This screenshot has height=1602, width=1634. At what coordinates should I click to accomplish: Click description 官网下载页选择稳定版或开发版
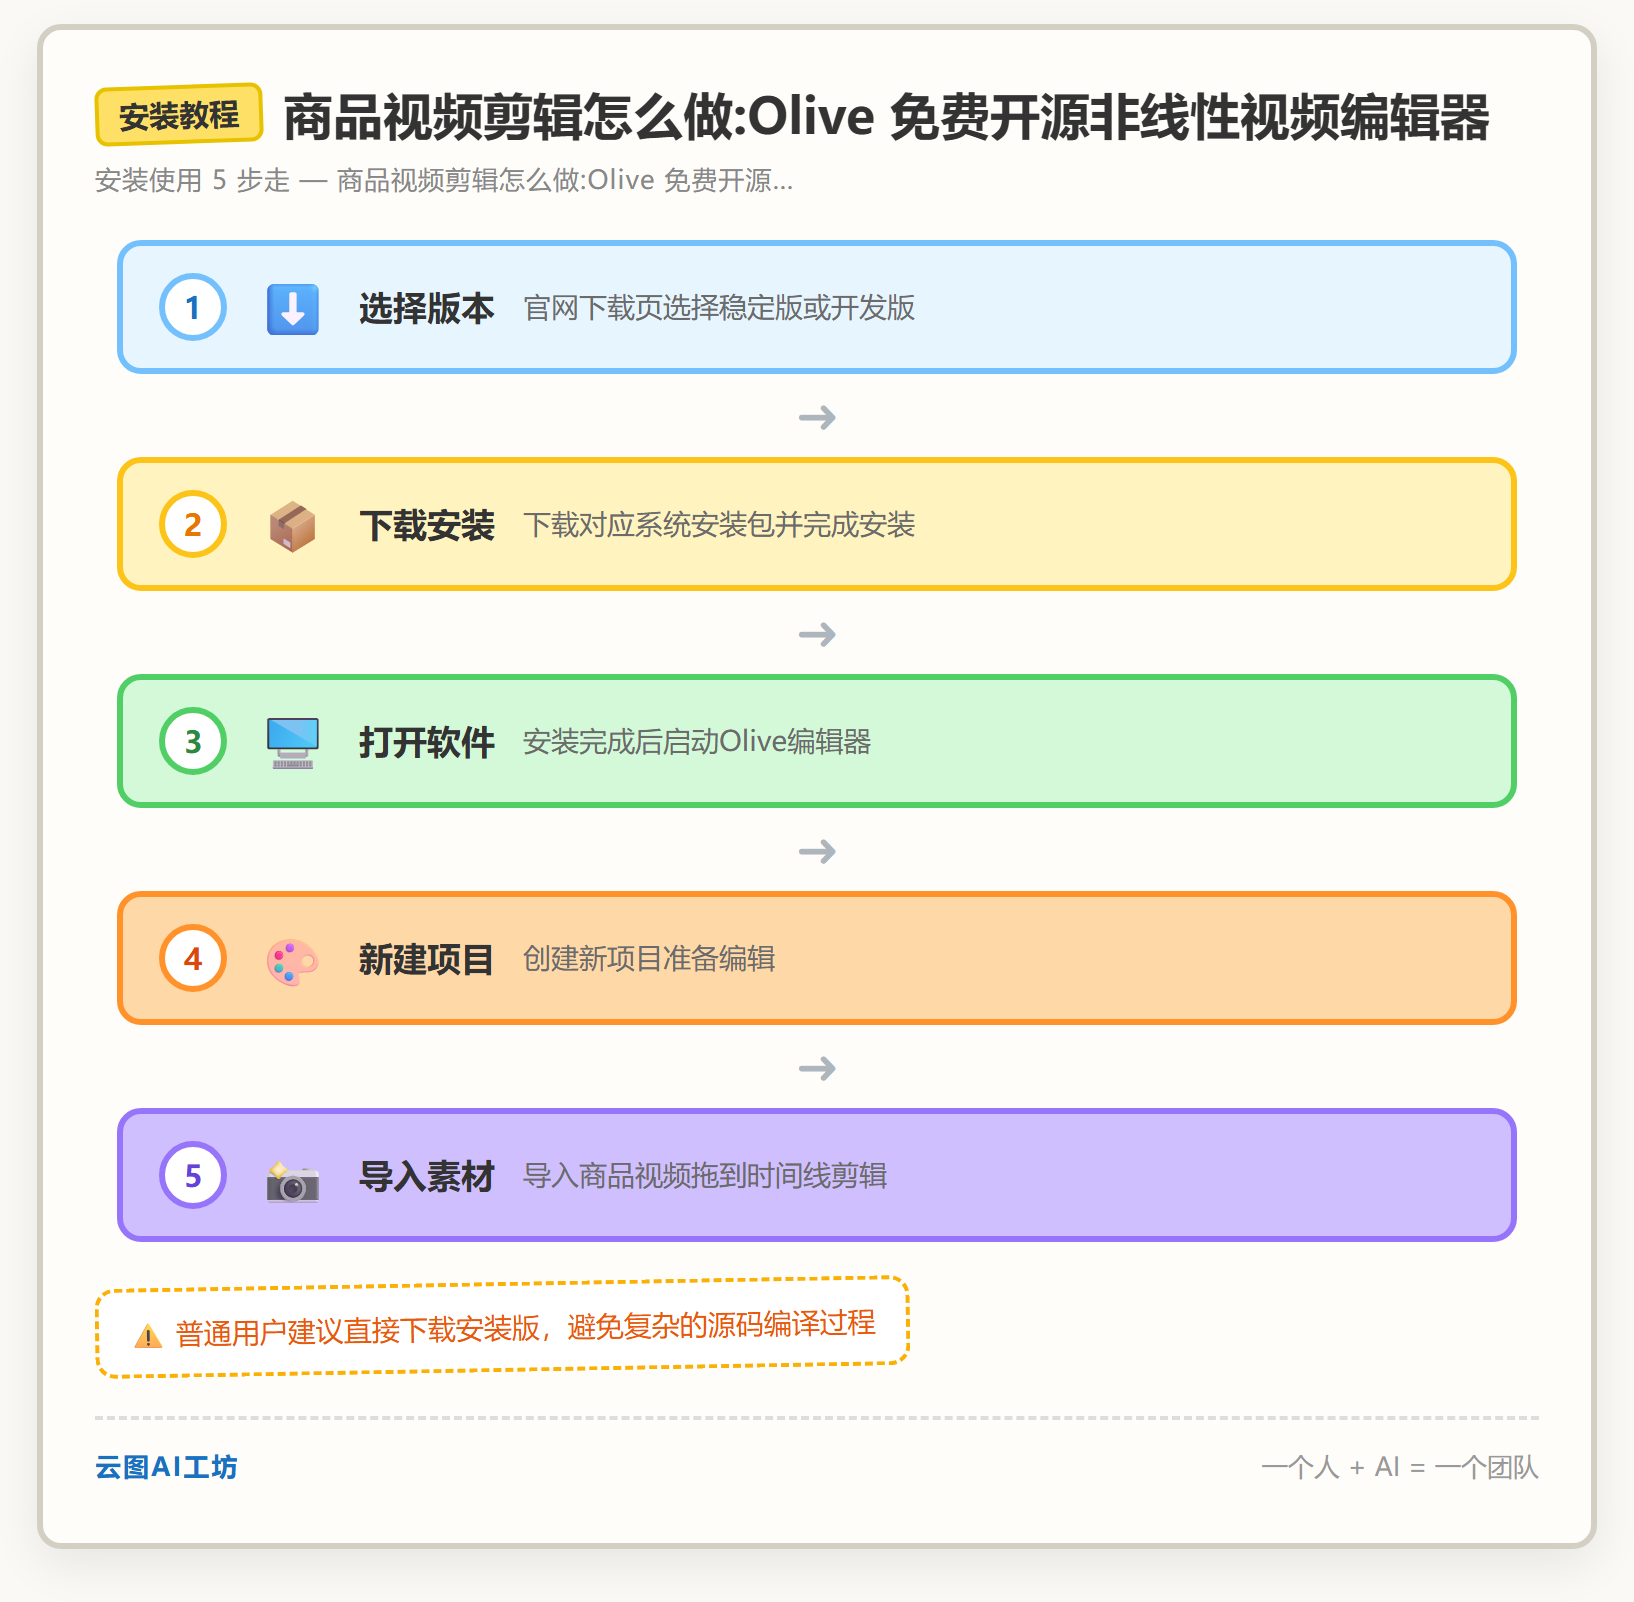point(719,308)
